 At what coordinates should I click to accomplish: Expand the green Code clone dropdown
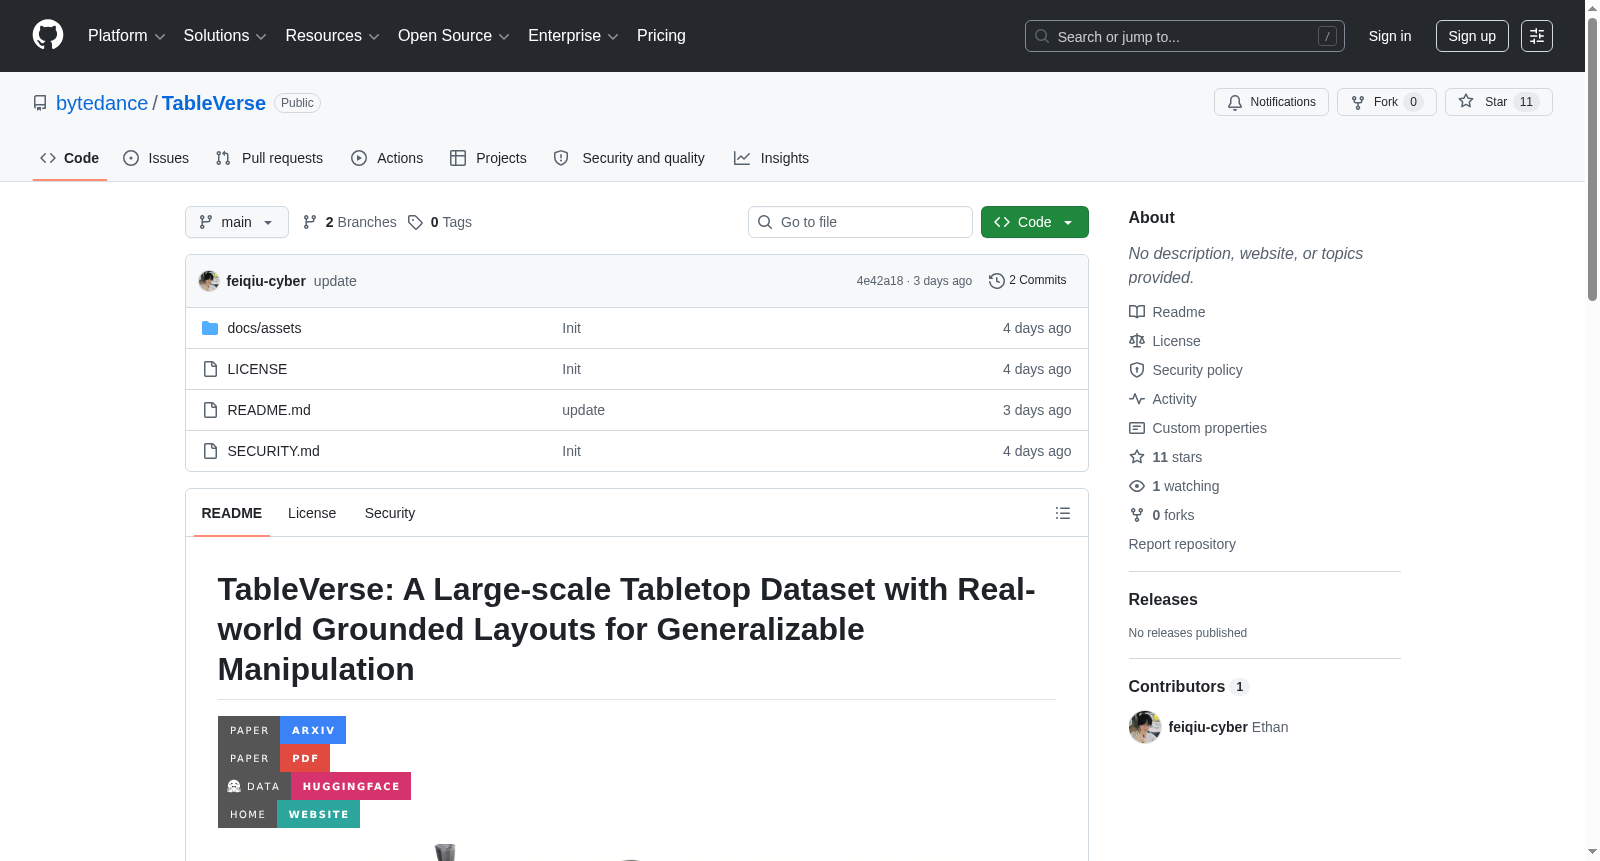tap(1035, 222)
